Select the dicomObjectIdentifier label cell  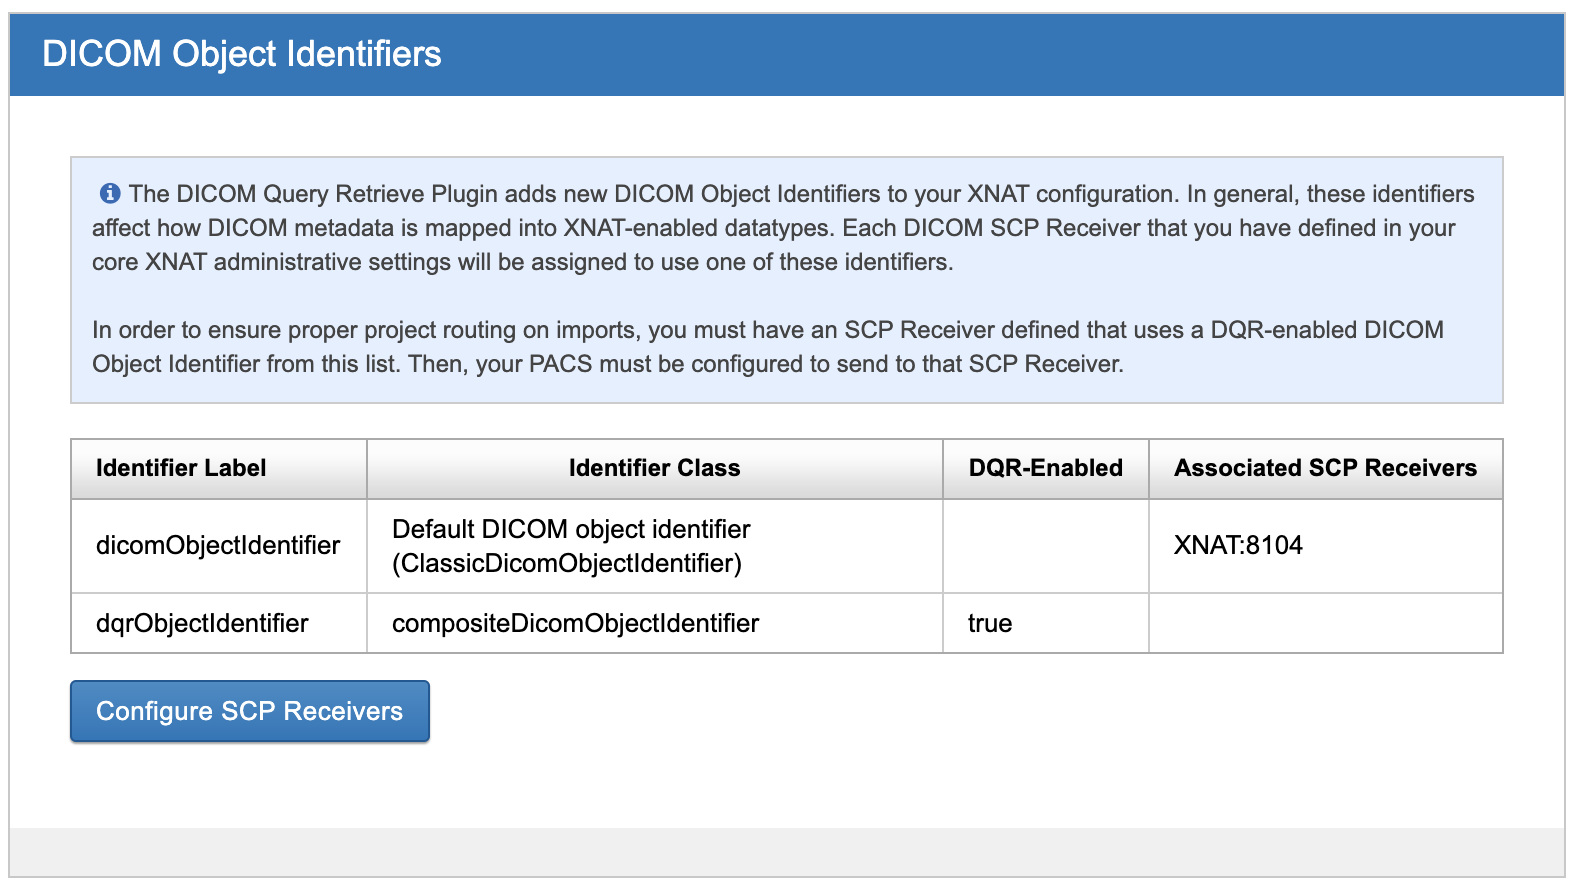[218, 545]
